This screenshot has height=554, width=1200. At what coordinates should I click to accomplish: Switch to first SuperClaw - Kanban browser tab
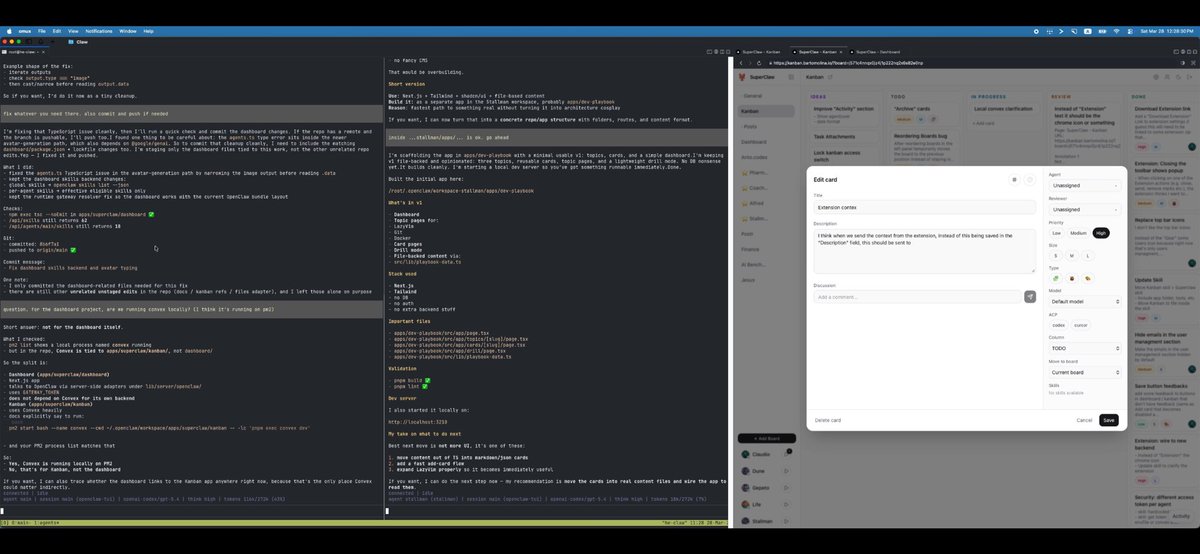pos(759,50)
